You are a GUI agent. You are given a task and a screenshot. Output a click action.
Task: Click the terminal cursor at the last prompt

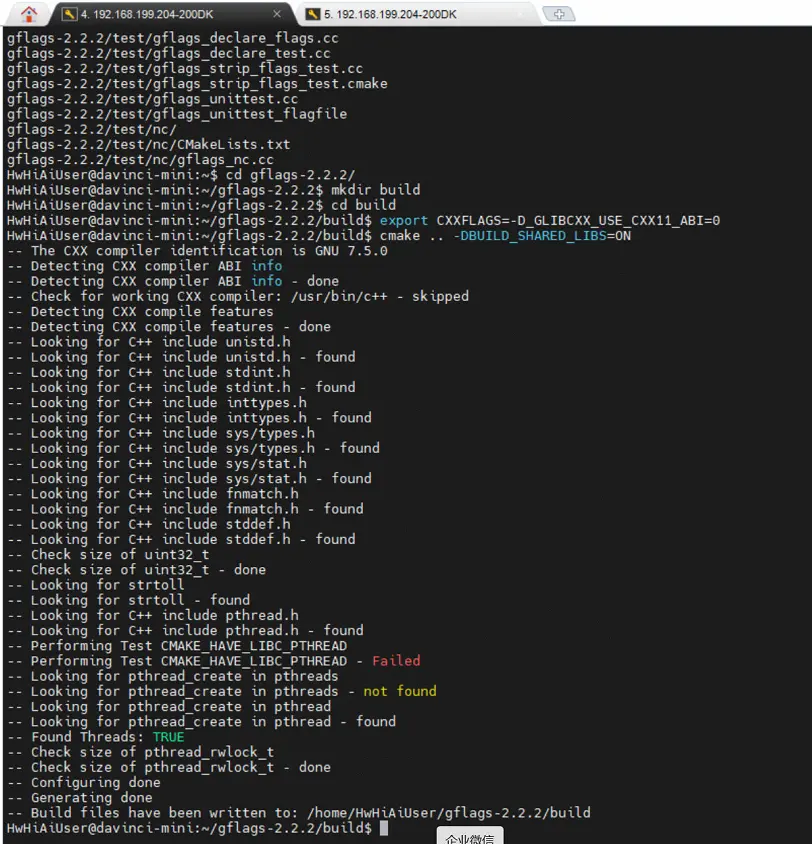(383, 828)
